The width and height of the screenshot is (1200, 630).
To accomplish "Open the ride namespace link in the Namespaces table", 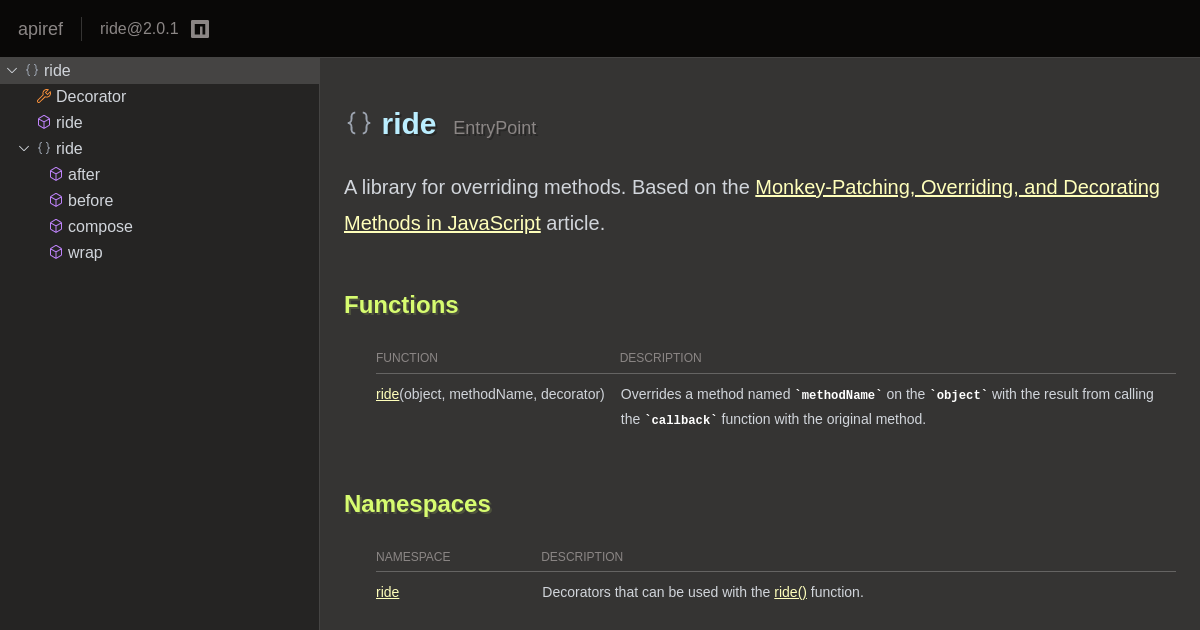I will point(387,592).
